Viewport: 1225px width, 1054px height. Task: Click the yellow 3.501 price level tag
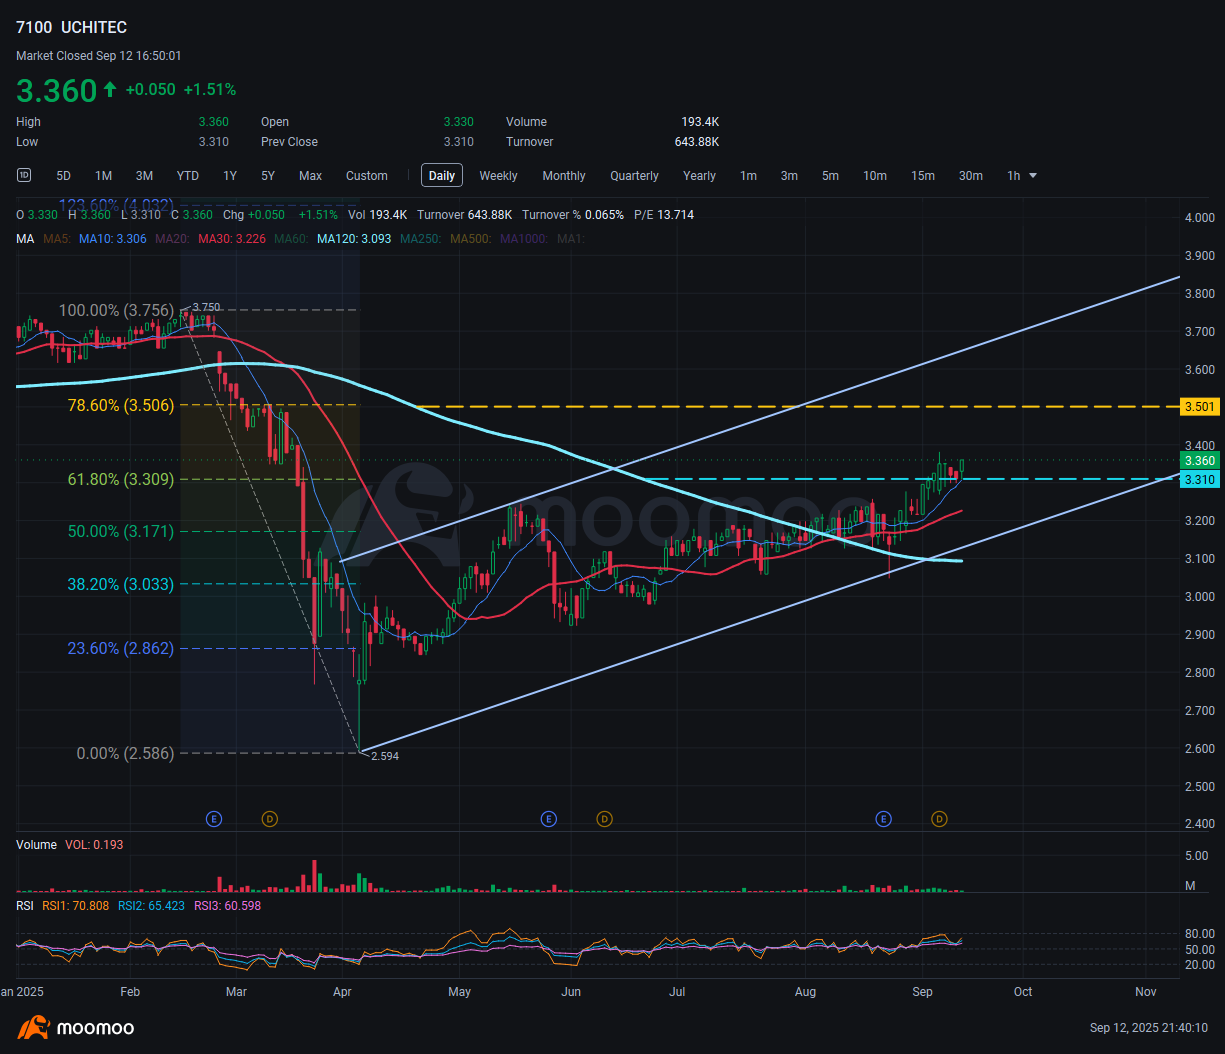[1199, 406]
